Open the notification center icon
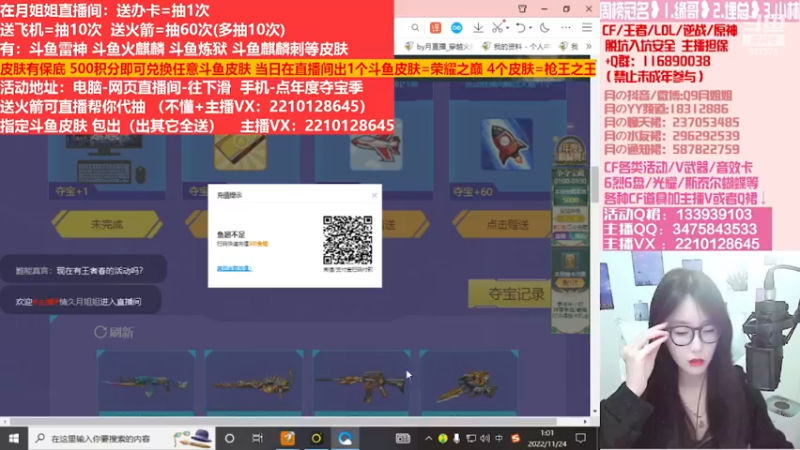Screen dimensions: 800x450 point(581,438)
